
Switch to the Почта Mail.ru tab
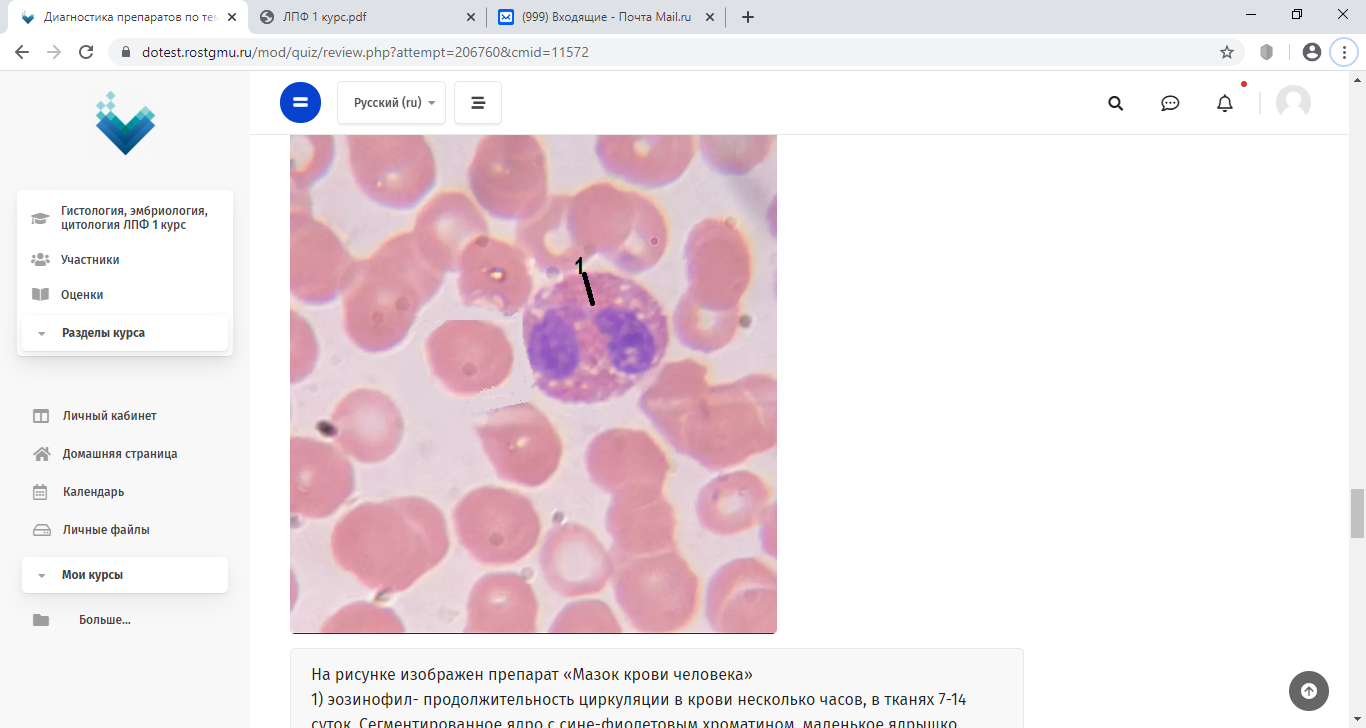click(x=607, y=17)
